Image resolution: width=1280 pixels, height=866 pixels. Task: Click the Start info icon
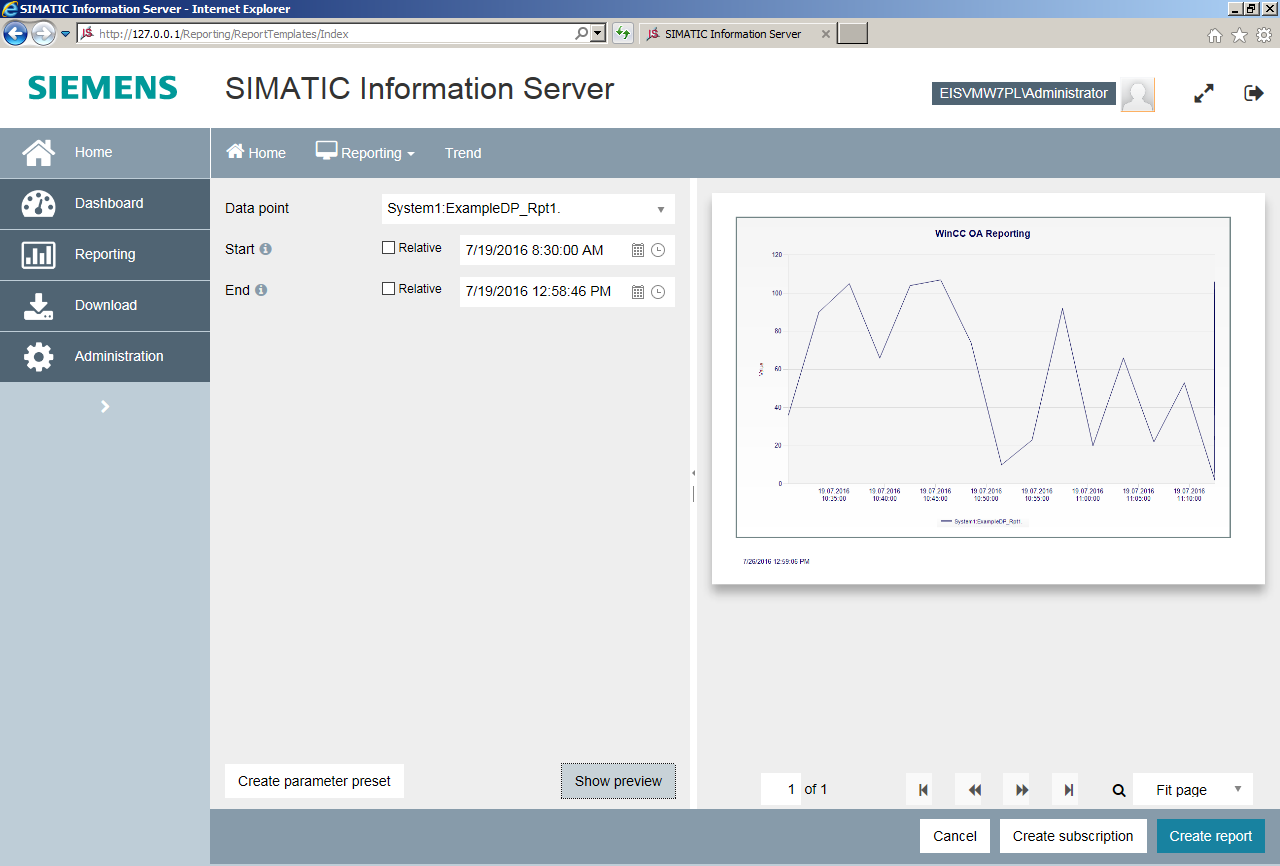point(266,249)
